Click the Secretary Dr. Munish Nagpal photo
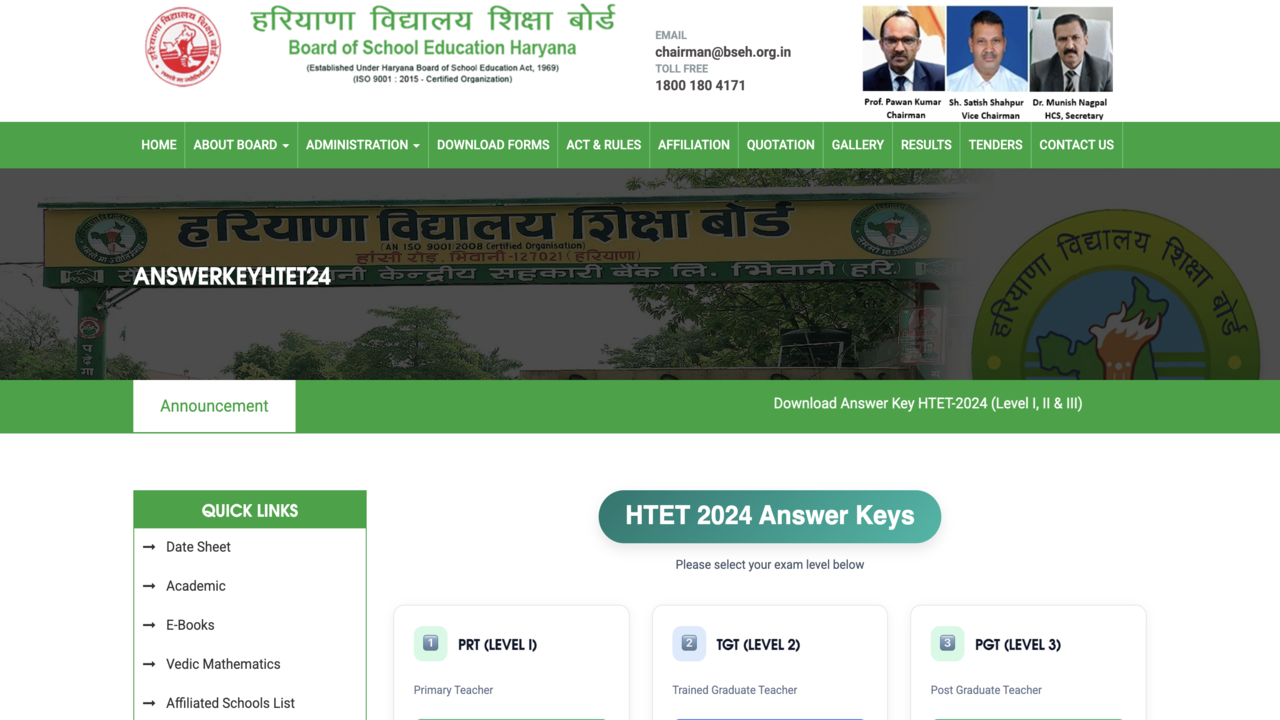This screenshot has height=720, width=1280. coord(1070,49)
